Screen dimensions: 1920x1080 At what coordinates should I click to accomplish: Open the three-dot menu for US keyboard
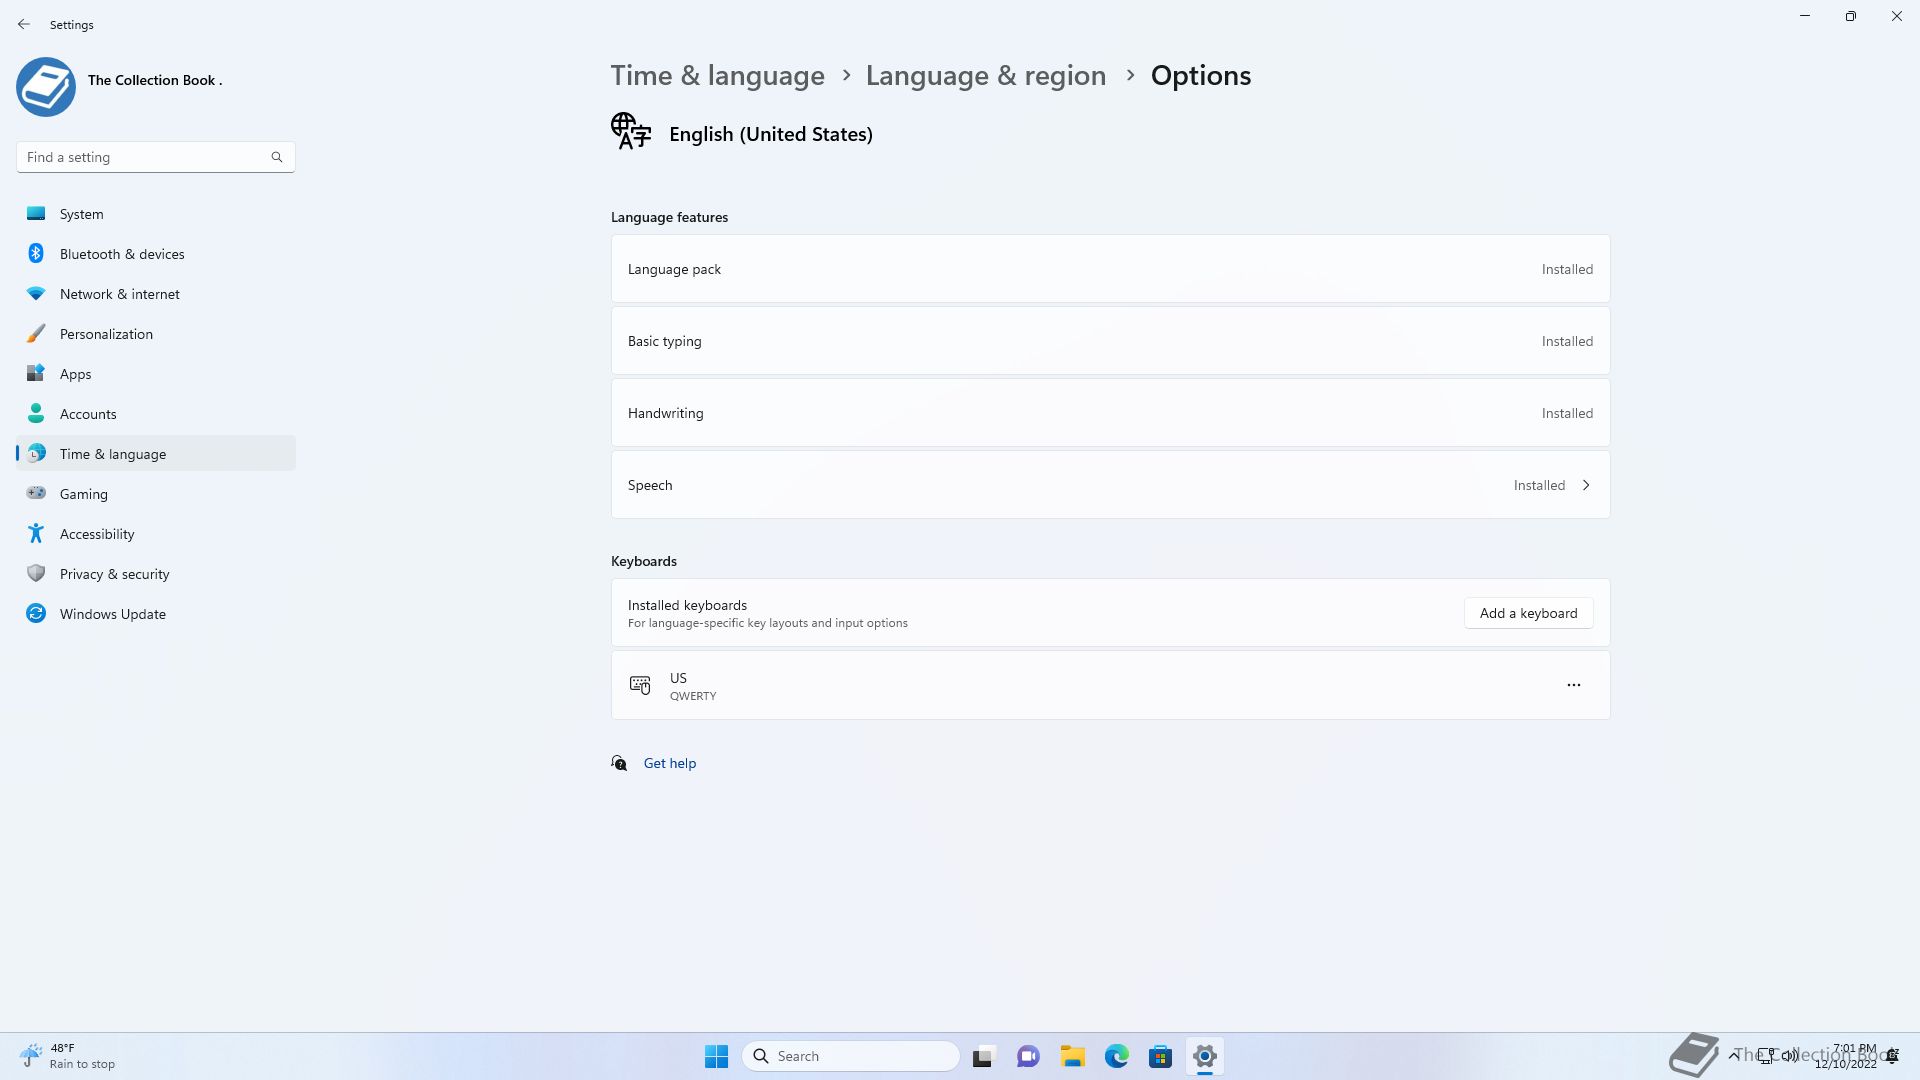pos(1573,685)
